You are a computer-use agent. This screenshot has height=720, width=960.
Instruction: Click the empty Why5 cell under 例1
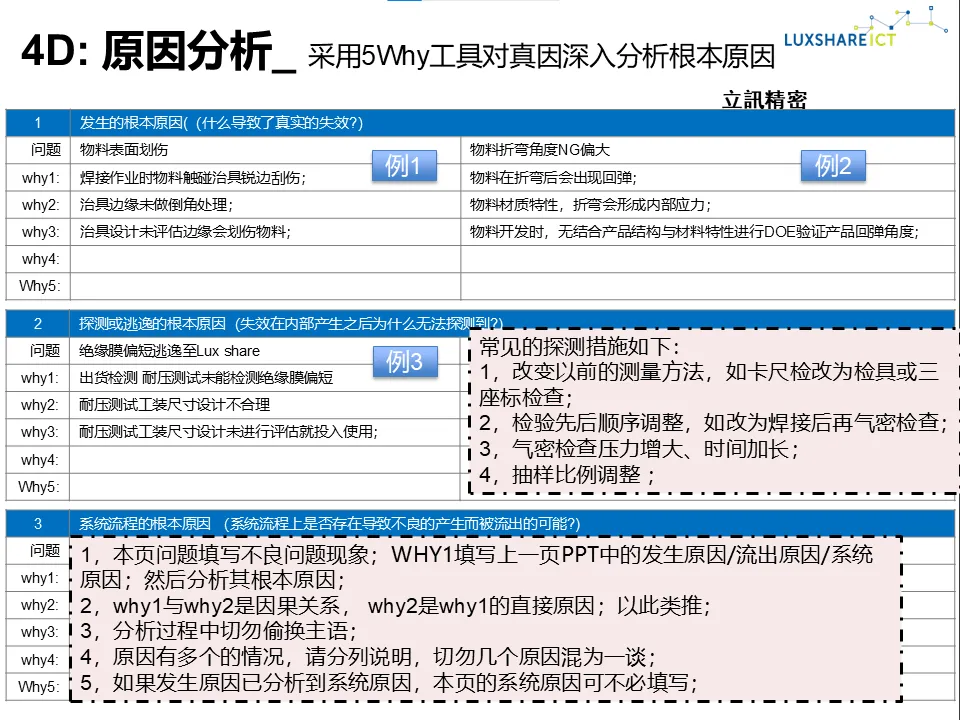(266, 286)
